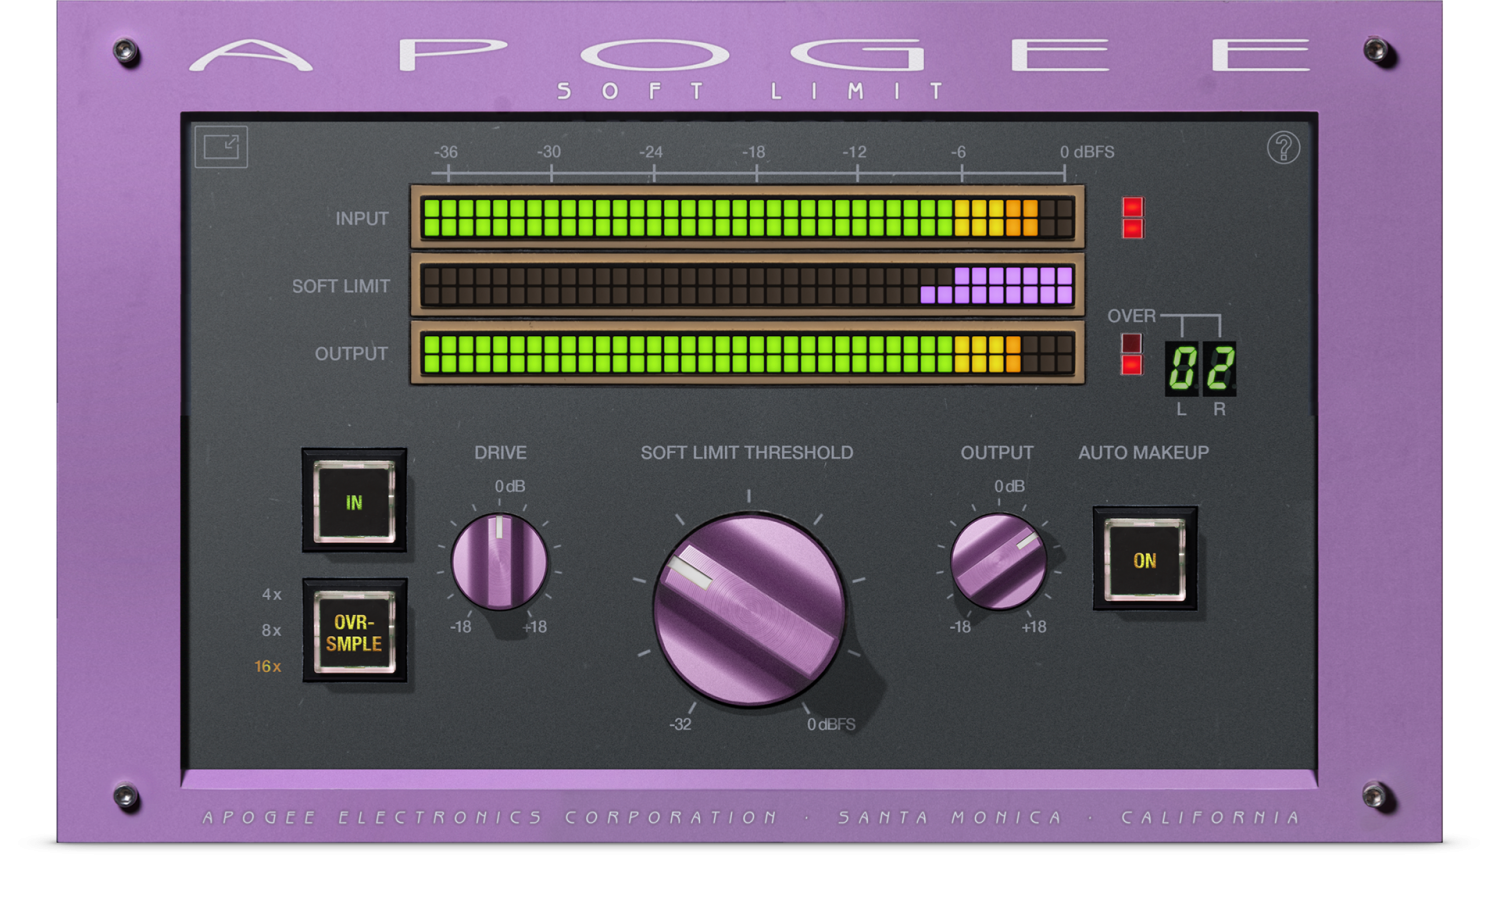Click the AUTO MAKEUP label
The image size is (1500, 915).
(x=1143, y=453)
